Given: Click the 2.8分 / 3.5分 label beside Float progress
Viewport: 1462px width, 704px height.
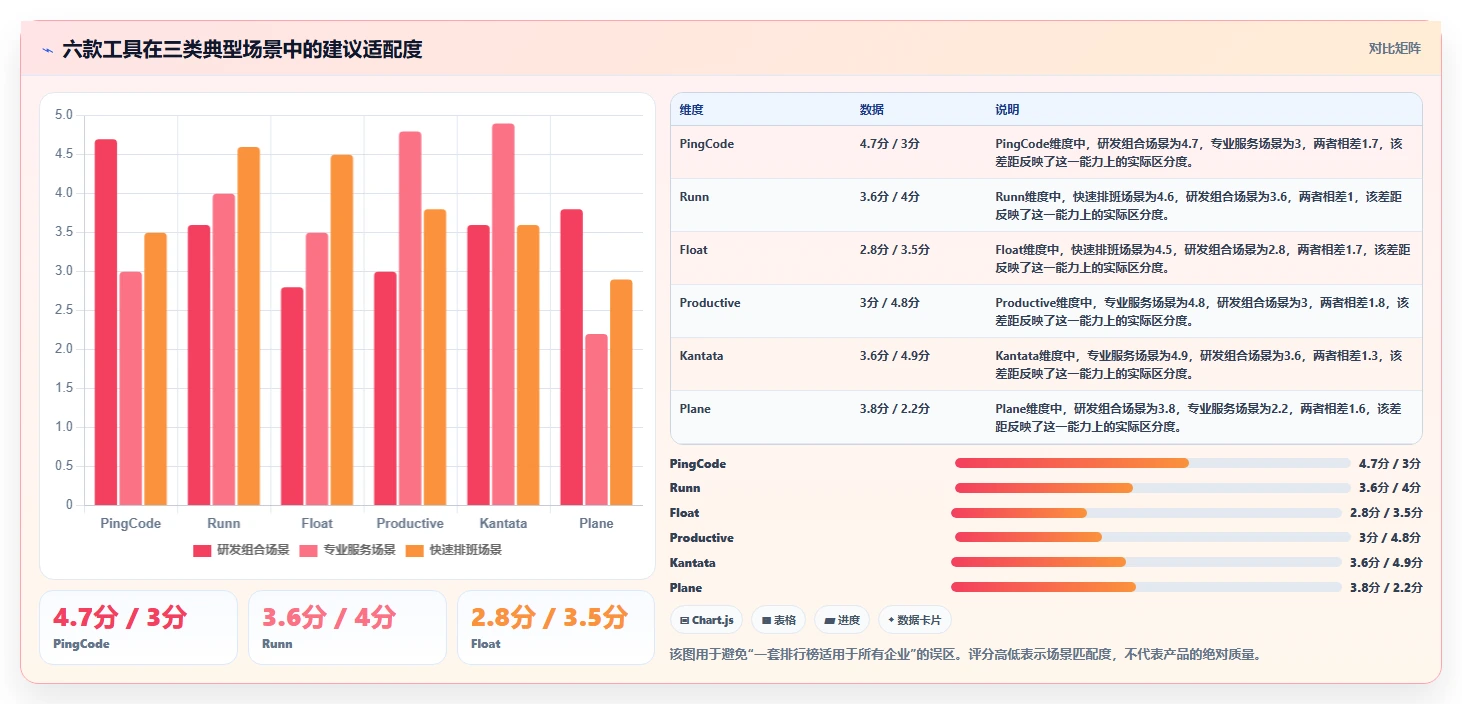Looking at the screenshot, I should click(1385, 513).
